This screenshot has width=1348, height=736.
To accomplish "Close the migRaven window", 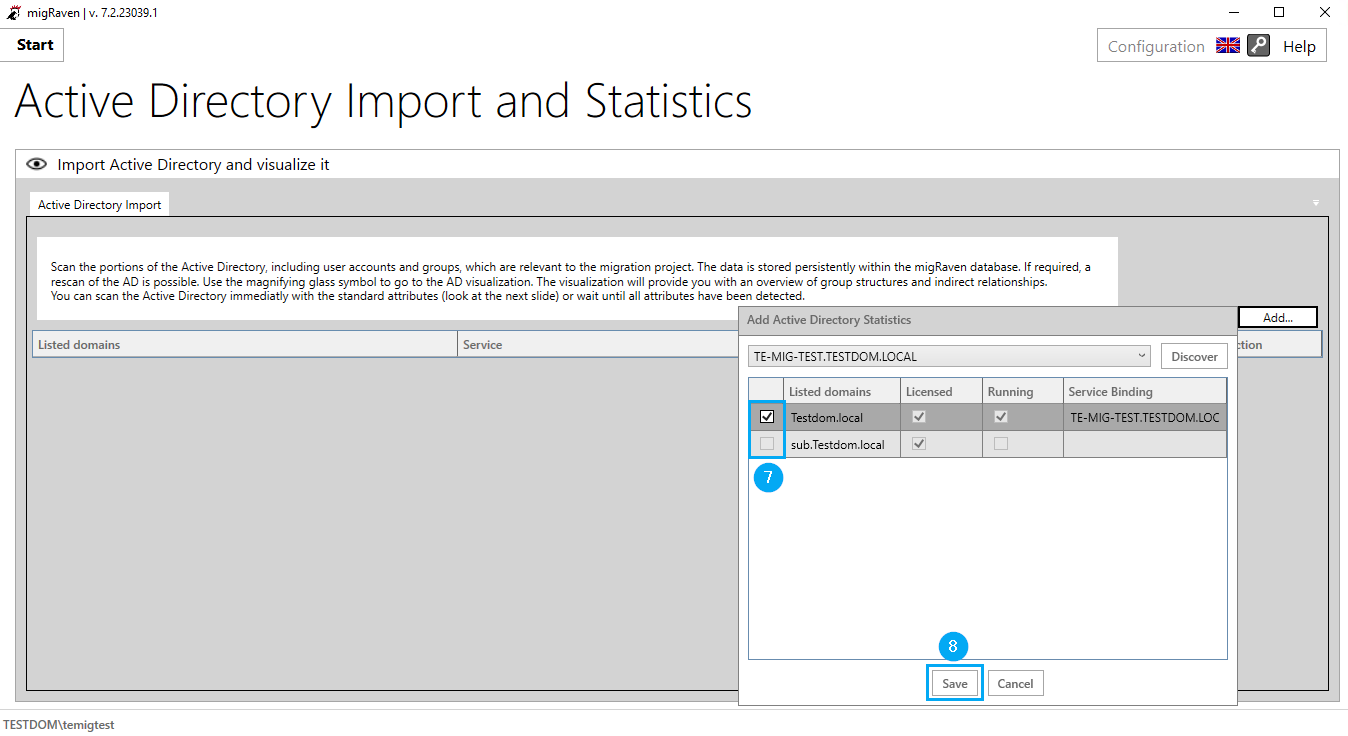I will click(1325, 13).
